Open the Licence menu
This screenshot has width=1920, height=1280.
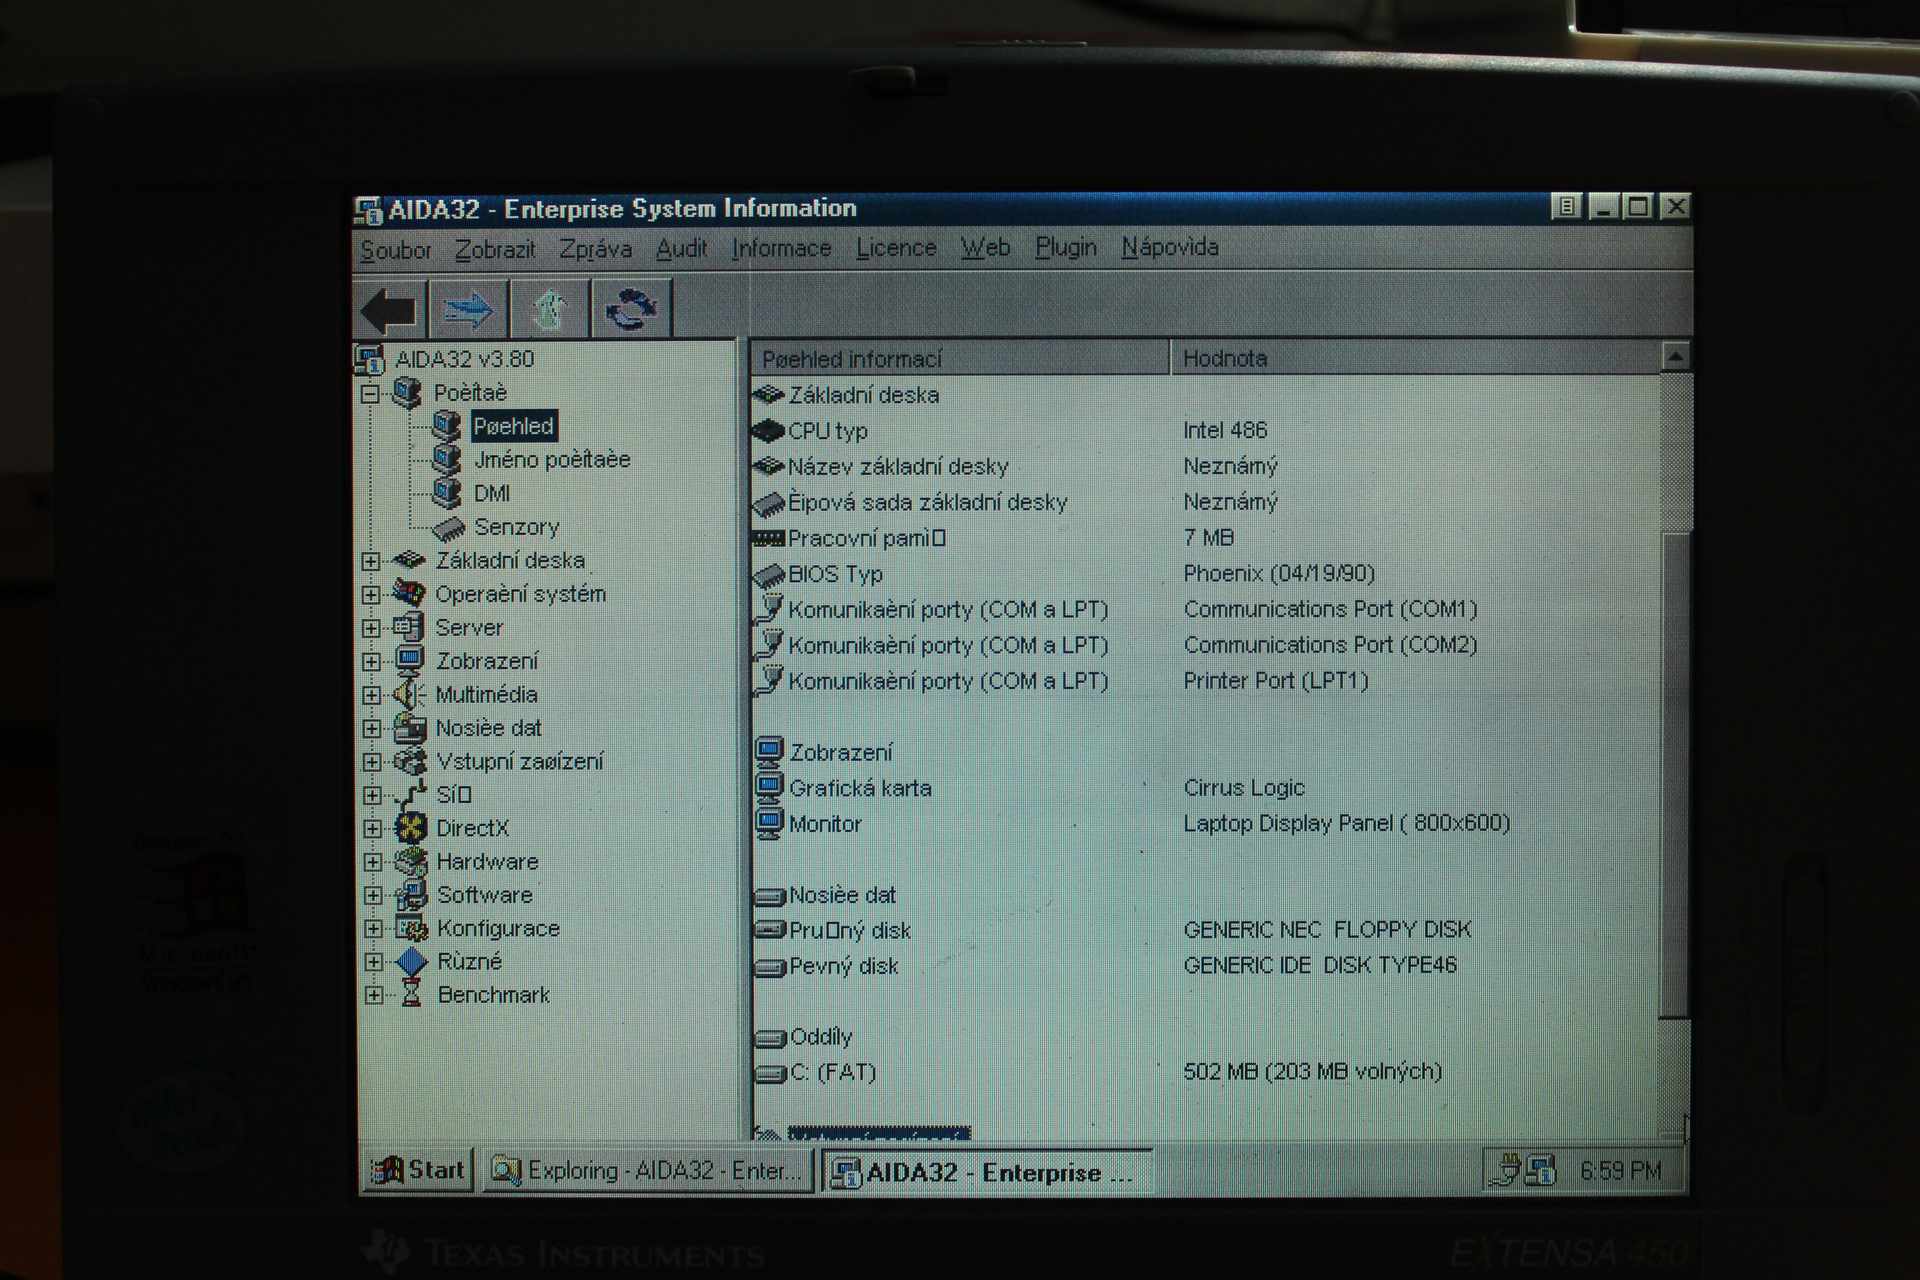[896, 248]
